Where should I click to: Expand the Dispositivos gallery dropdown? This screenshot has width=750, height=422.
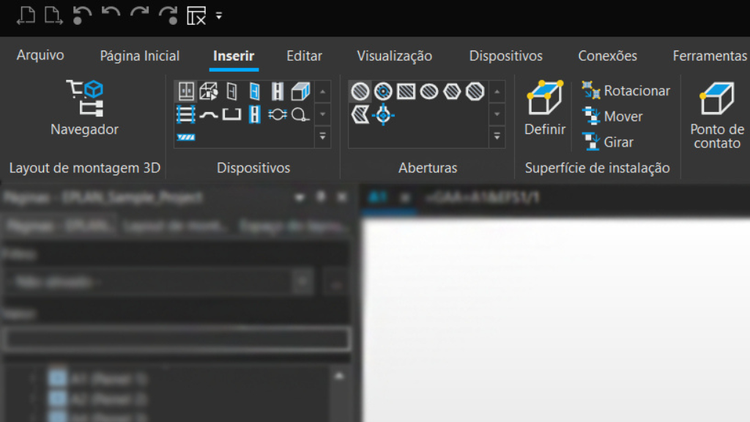322,137
